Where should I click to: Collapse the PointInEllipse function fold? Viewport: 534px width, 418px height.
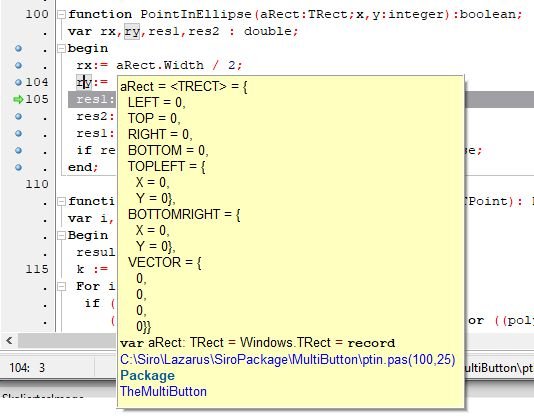(61, 14)
